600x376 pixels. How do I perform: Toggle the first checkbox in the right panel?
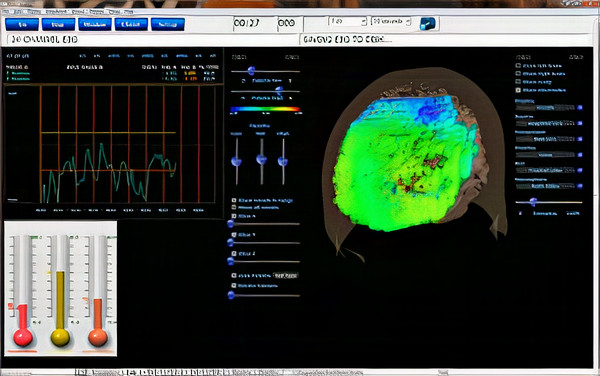coord(518,65)
